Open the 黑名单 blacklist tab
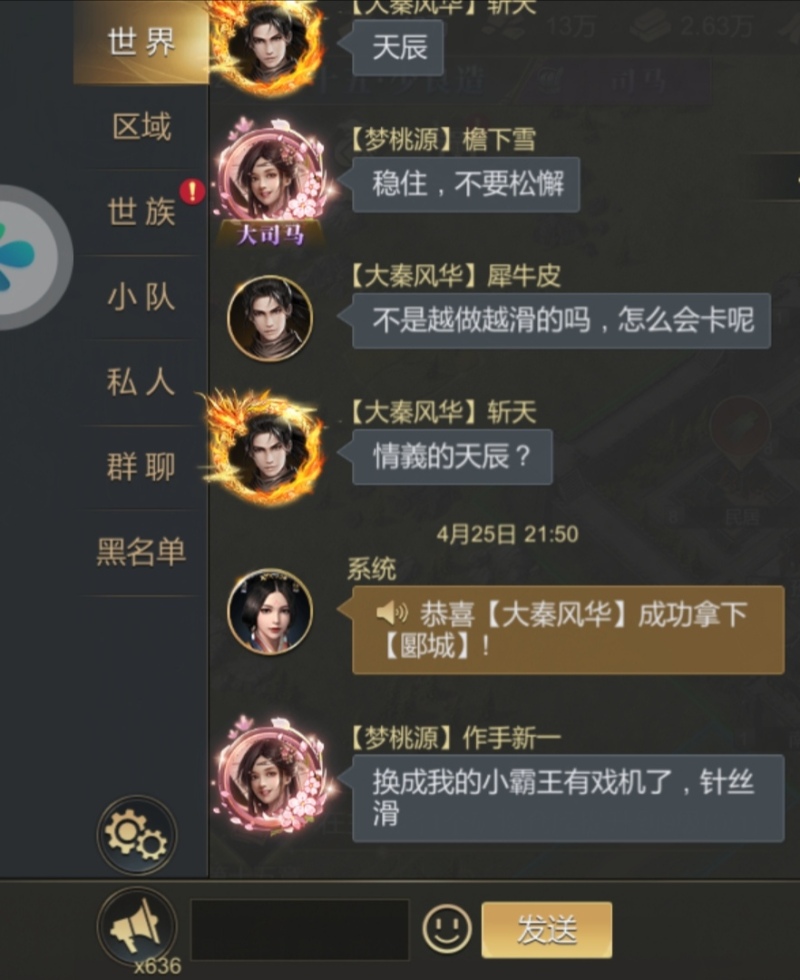Screen dimensions: 800x980 pos(141,552)
